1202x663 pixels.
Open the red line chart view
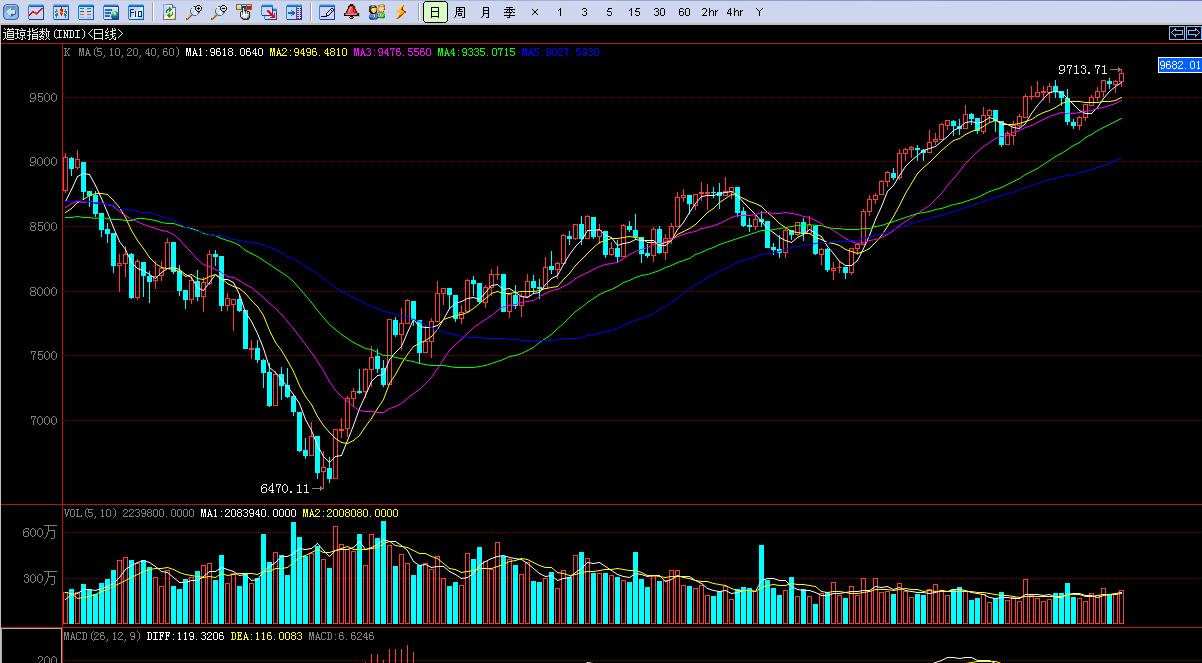point(36,12)
